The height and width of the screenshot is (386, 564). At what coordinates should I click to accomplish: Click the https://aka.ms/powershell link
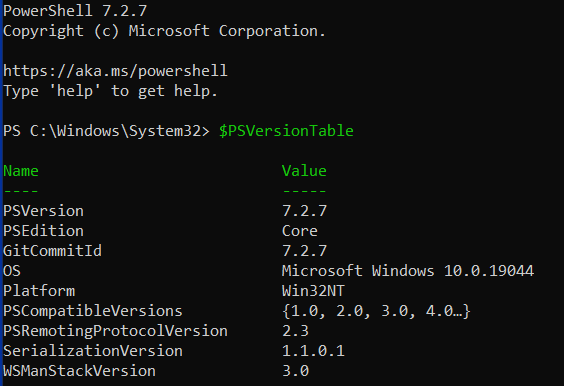coord(115,71)
